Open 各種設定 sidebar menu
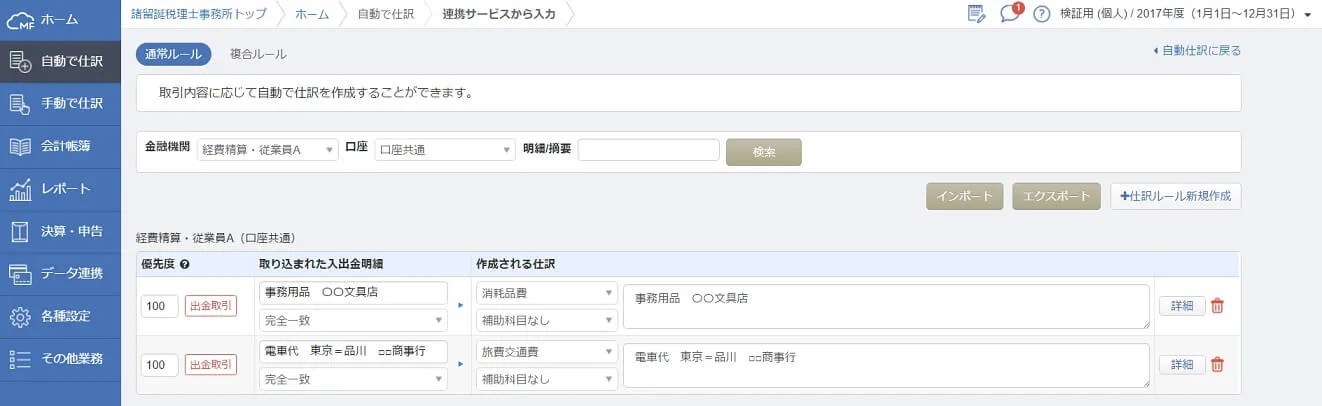 pos(60,316)
